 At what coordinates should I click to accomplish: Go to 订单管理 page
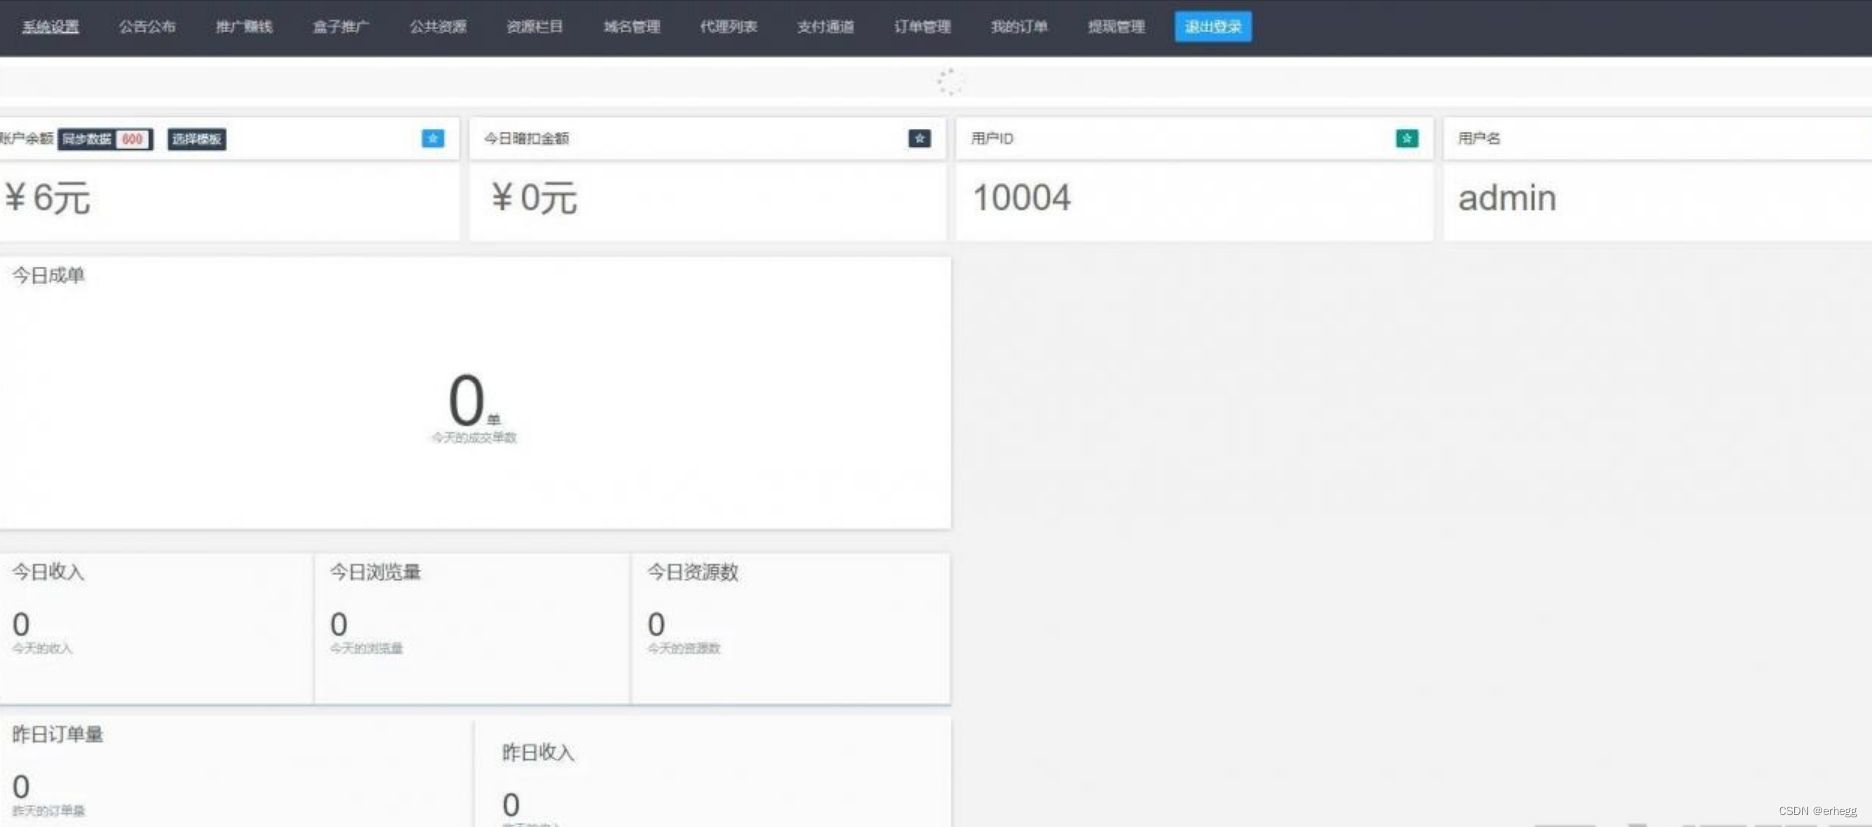[923, 27]
